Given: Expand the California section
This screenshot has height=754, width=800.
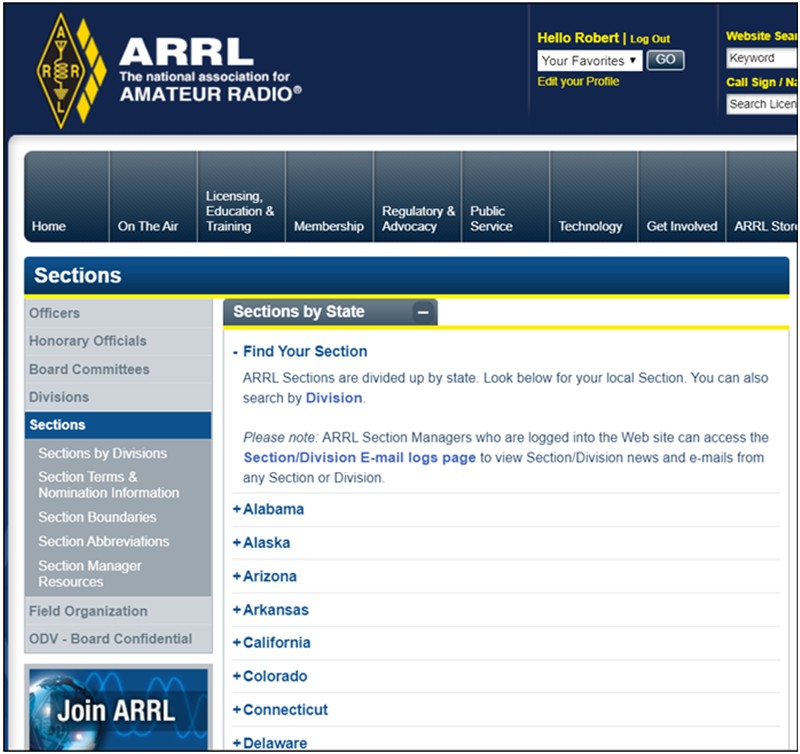Looking at the screenshot, I should (x=276, y=643).
